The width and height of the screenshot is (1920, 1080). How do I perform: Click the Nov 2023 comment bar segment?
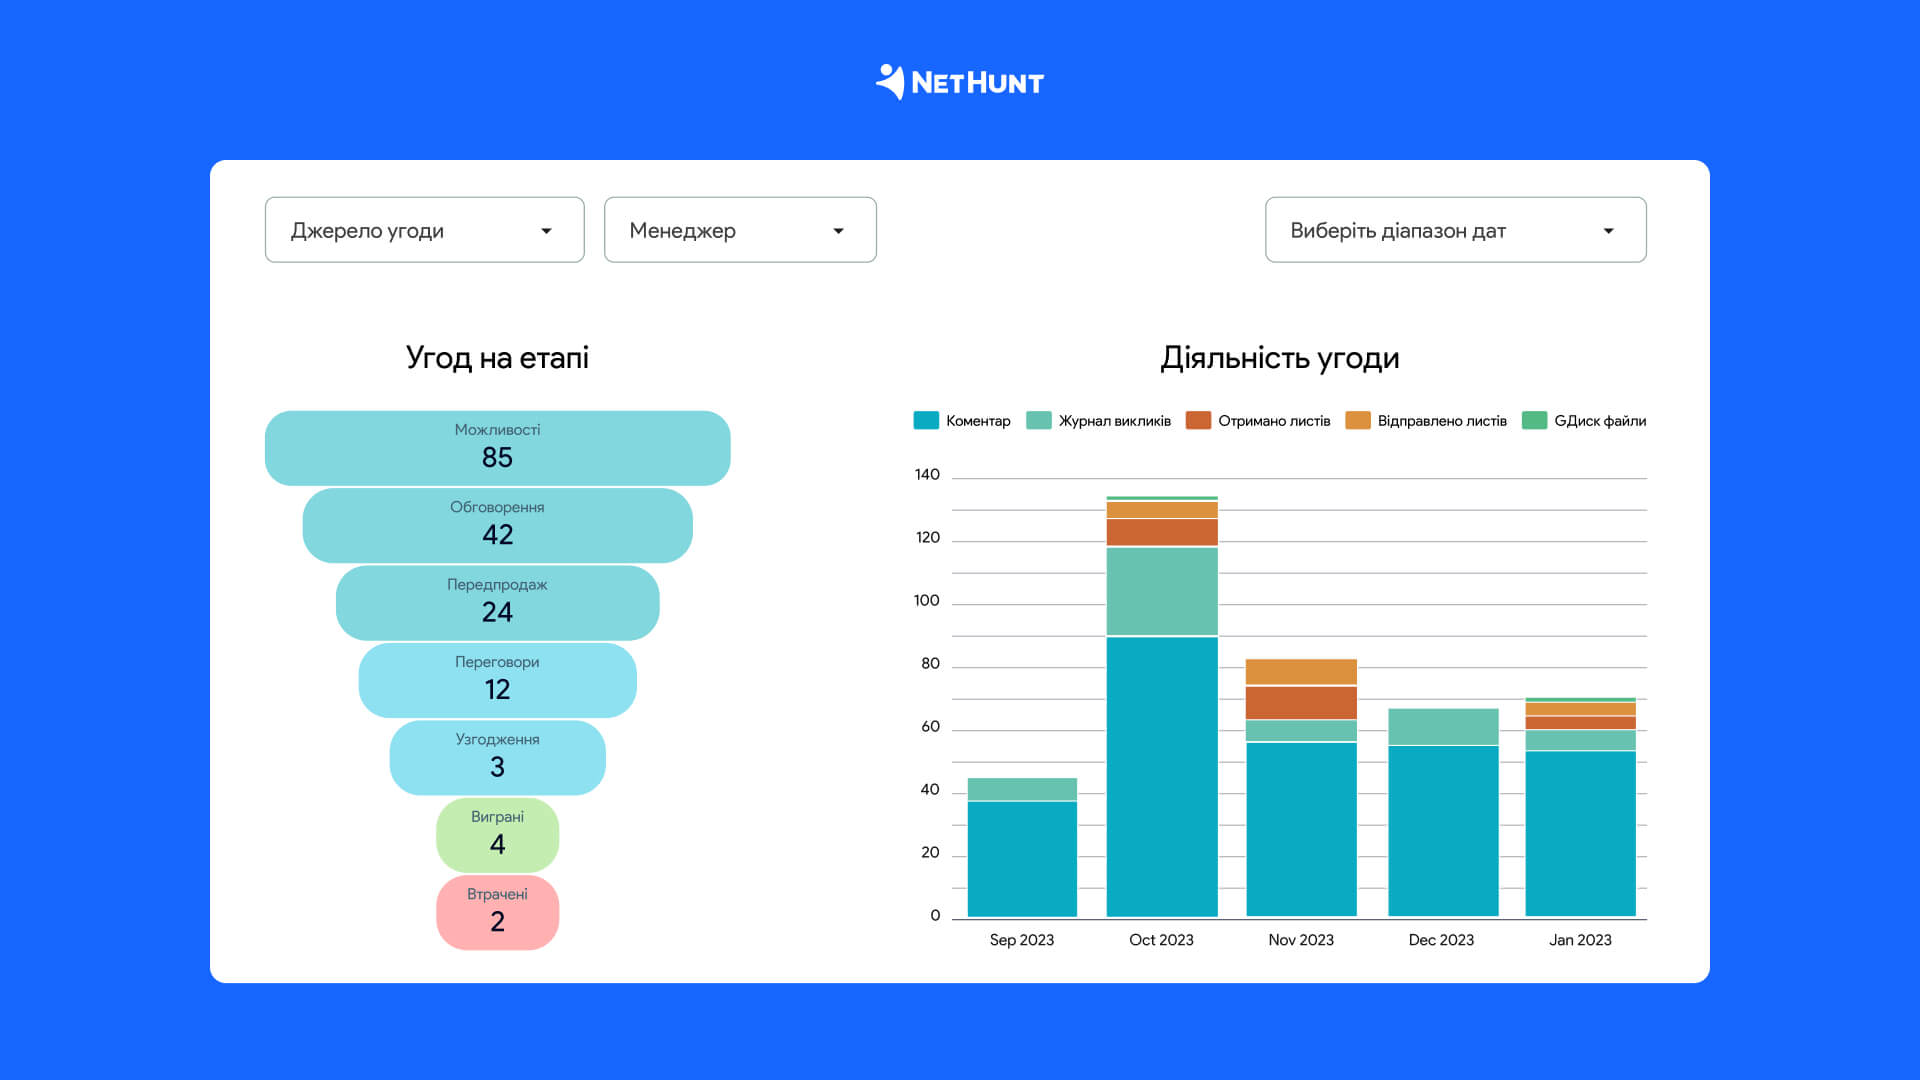point(1301,829)
